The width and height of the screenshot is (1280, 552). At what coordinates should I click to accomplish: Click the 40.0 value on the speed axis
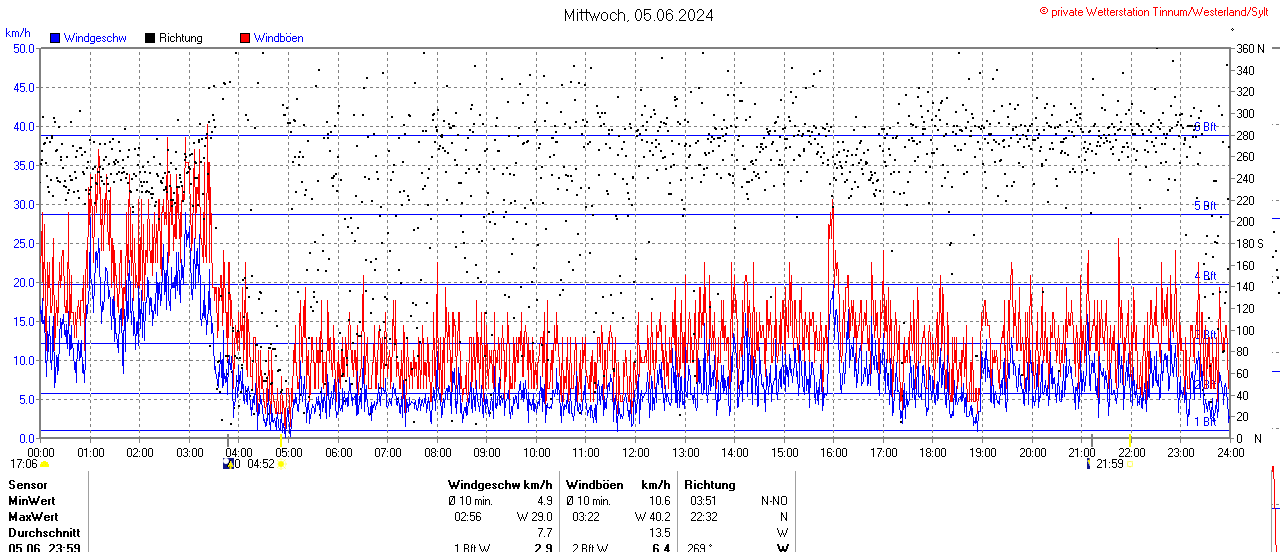coord(23,126)
